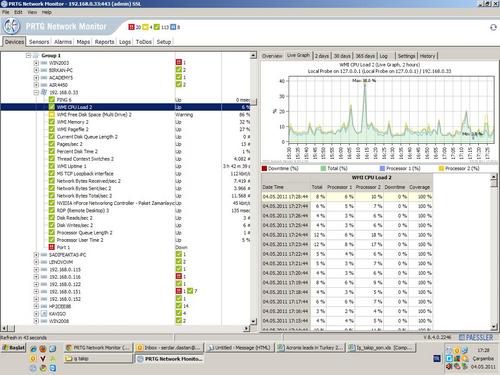500x375 pixels.
Task: Click the refresh icon at top right
Action: tap(493, 27)
